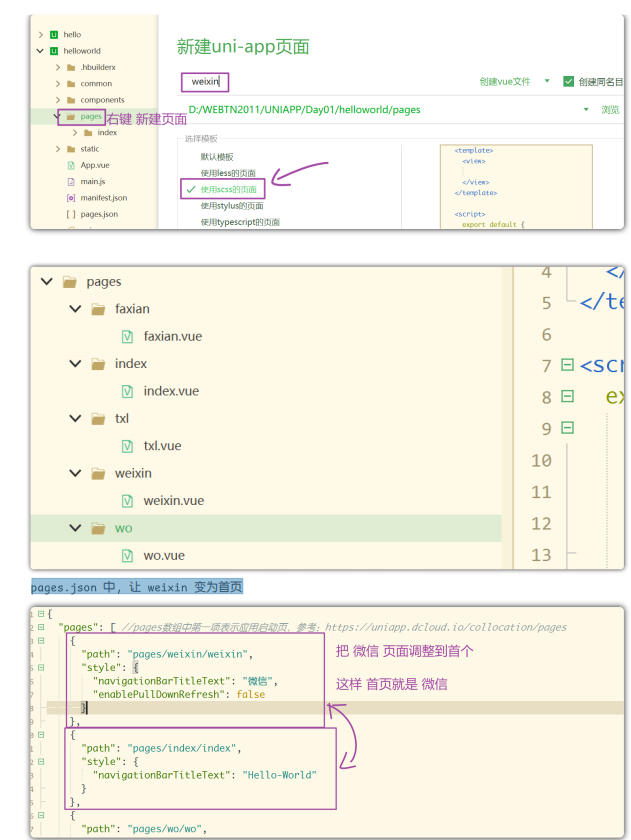Collapse the helloworld project chevron
631x840 pixels.
click(x=40, y=51)
